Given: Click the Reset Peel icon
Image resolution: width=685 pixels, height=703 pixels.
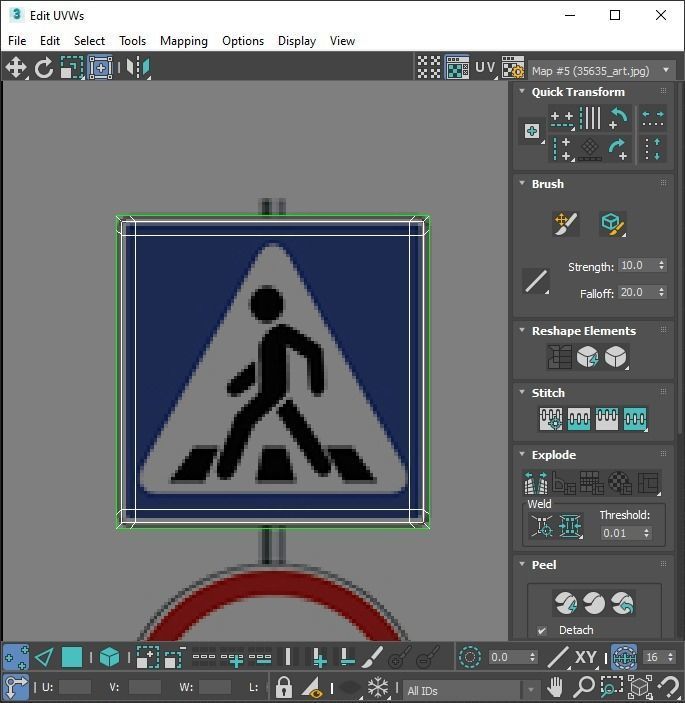Looking at the screenshot, I should point(622,603).
